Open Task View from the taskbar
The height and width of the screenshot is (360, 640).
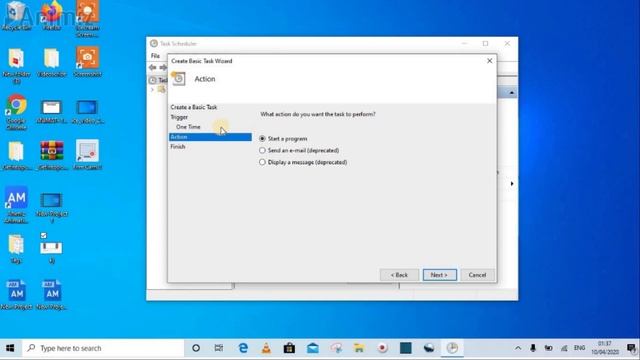click(x=219, y=348)
